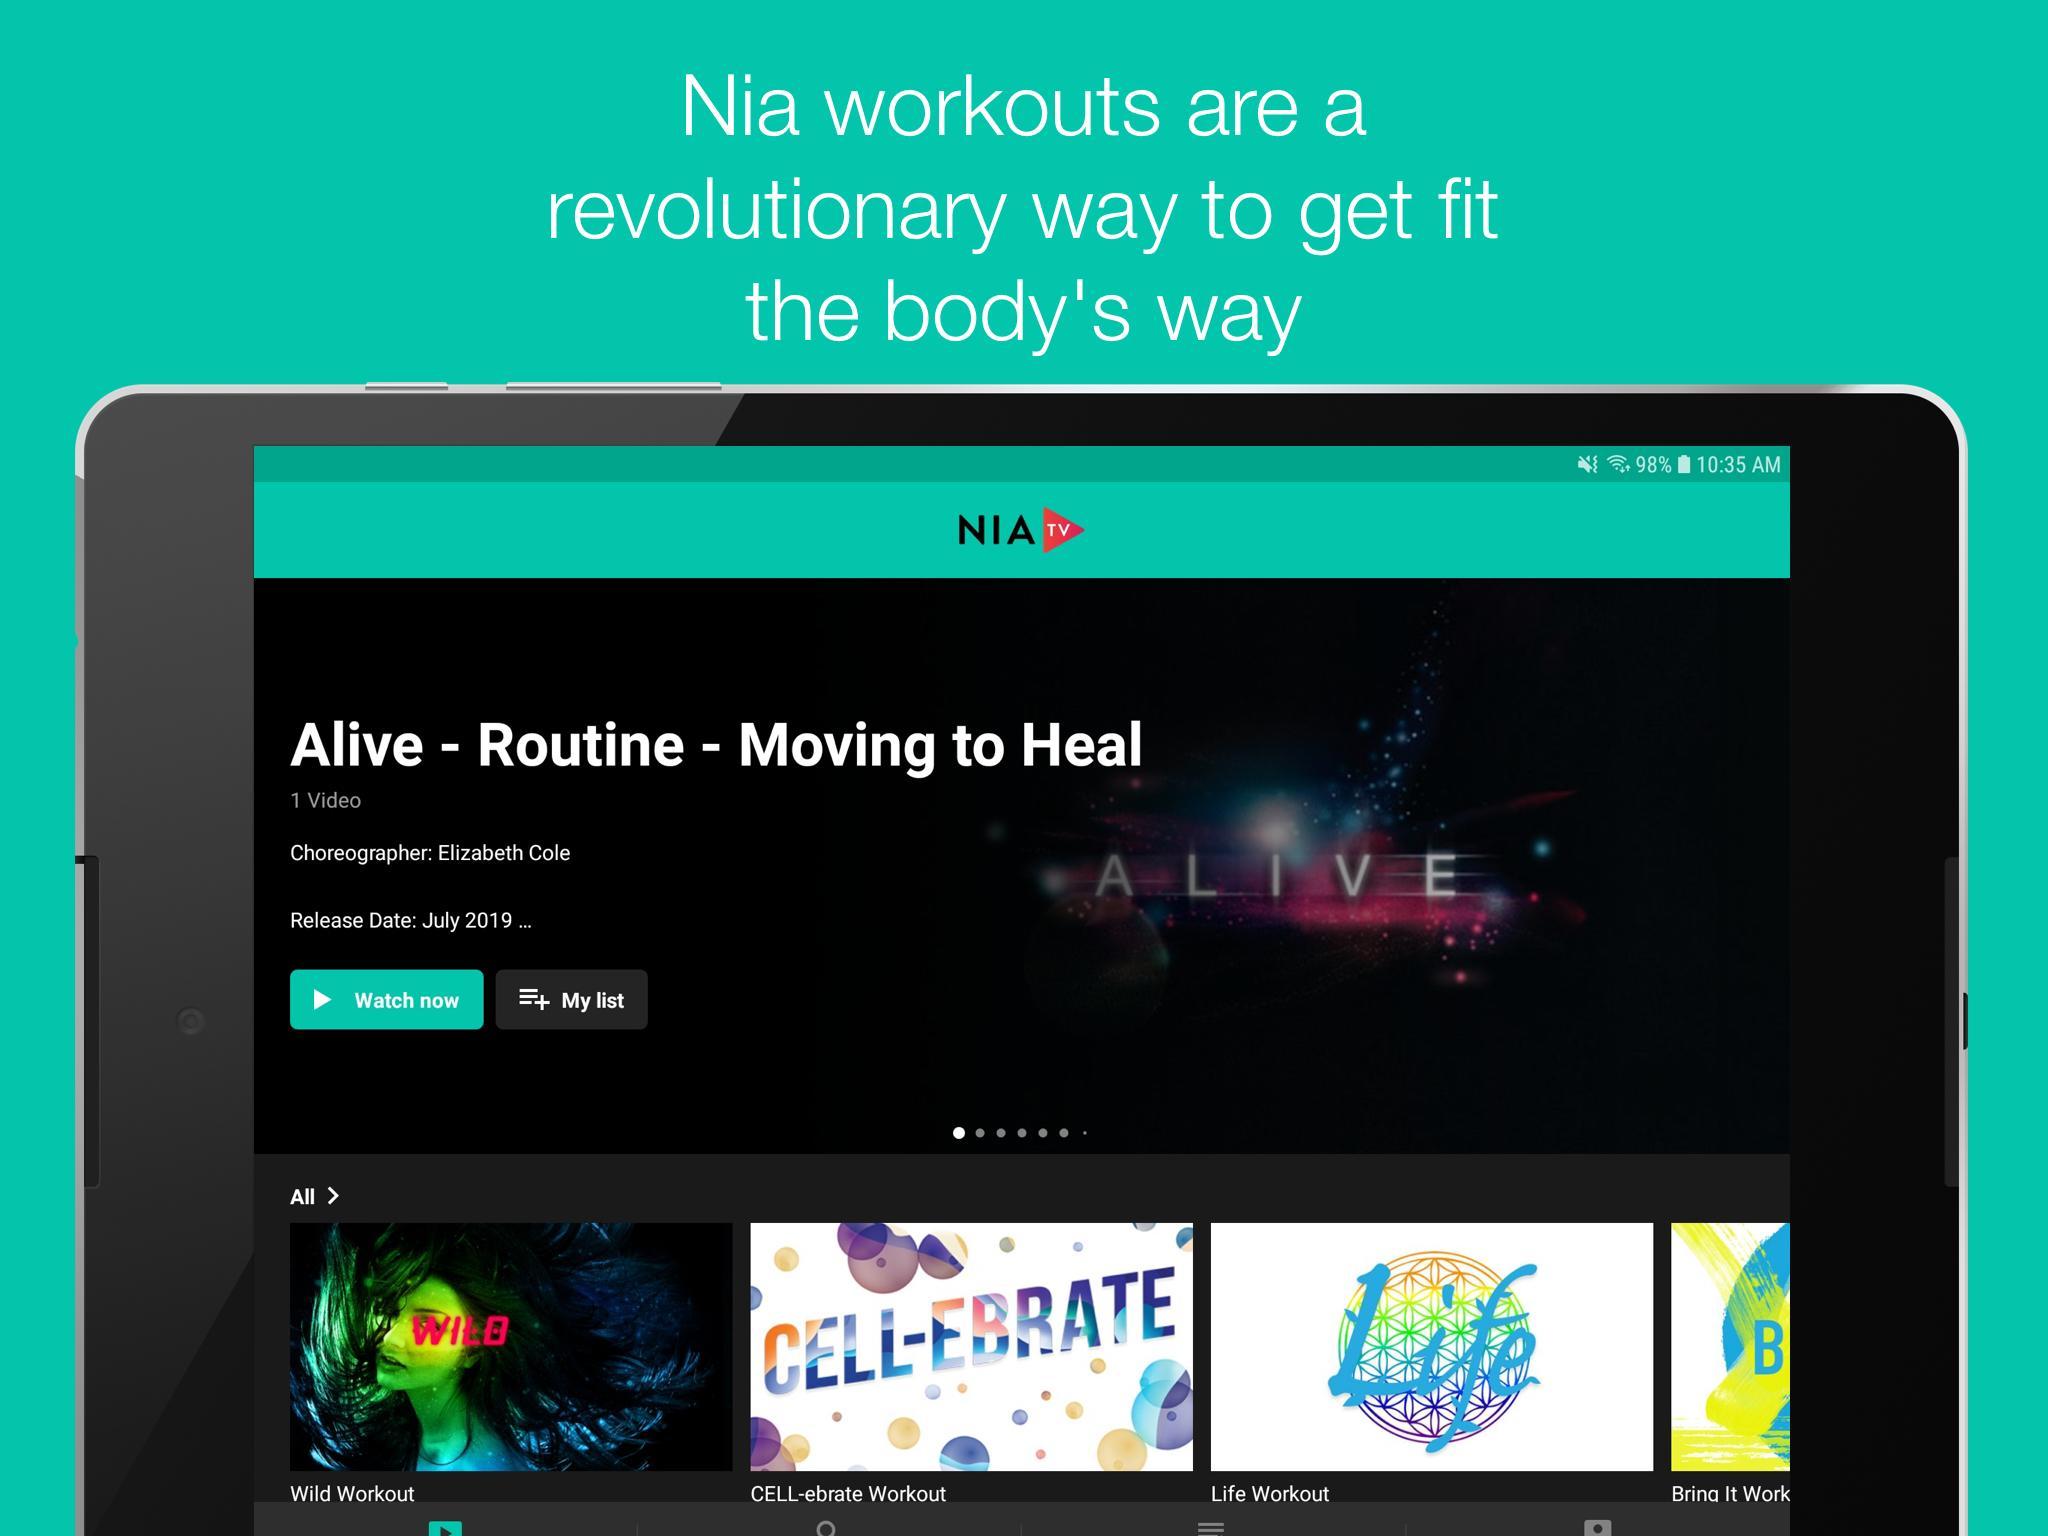Screen dimensions: 2048x1536
Task: Open the Bring It Workout thumbnail
Action: coord(1730,1346)
